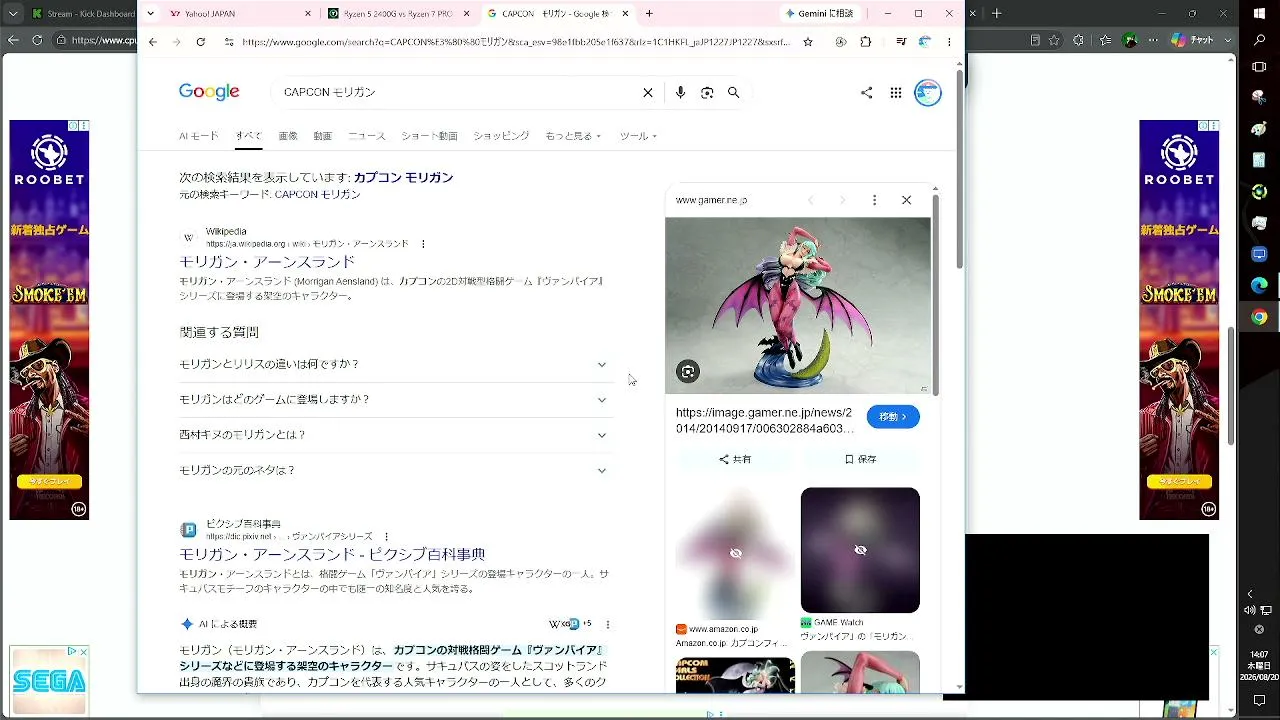Start voice search with the microphone icon

pos(680,92)
